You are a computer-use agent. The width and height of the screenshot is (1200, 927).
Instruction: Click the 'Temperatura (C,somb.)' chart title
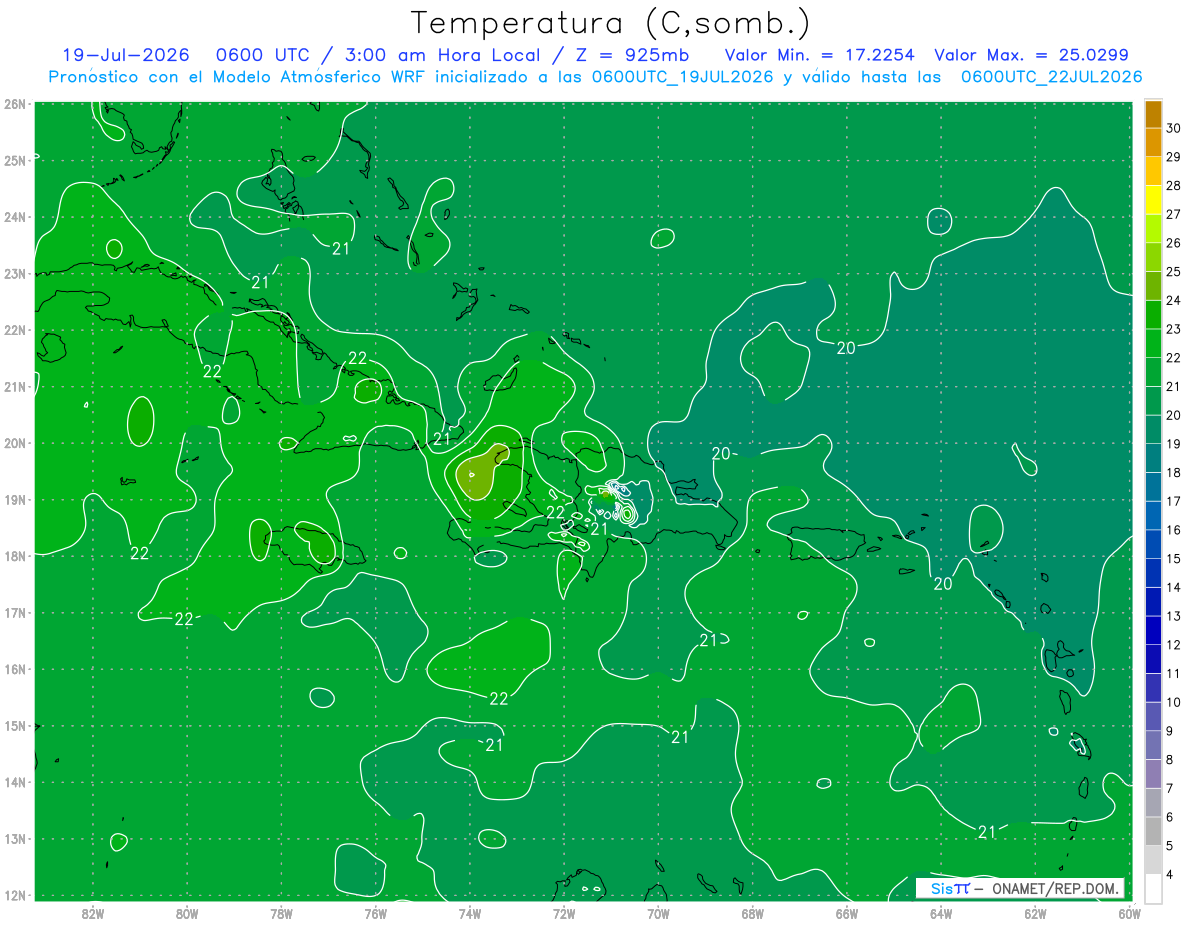pos(610,23)
